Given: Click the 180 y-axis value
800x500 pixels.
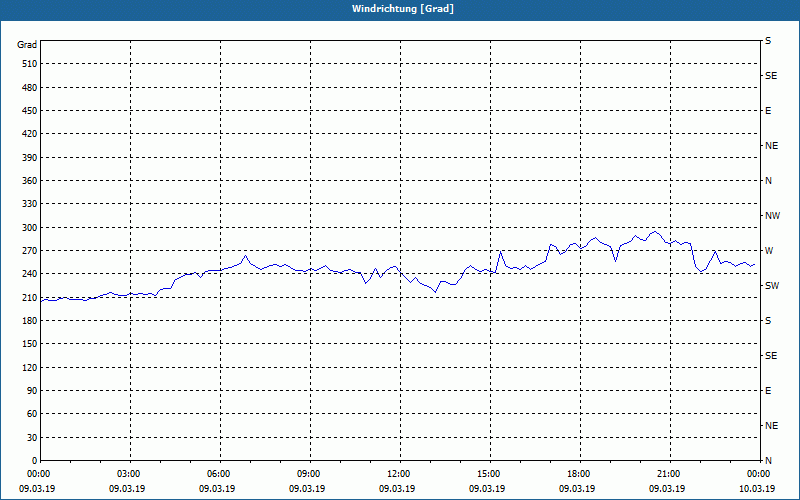Looking at the screenshot, I should [30, 321].
